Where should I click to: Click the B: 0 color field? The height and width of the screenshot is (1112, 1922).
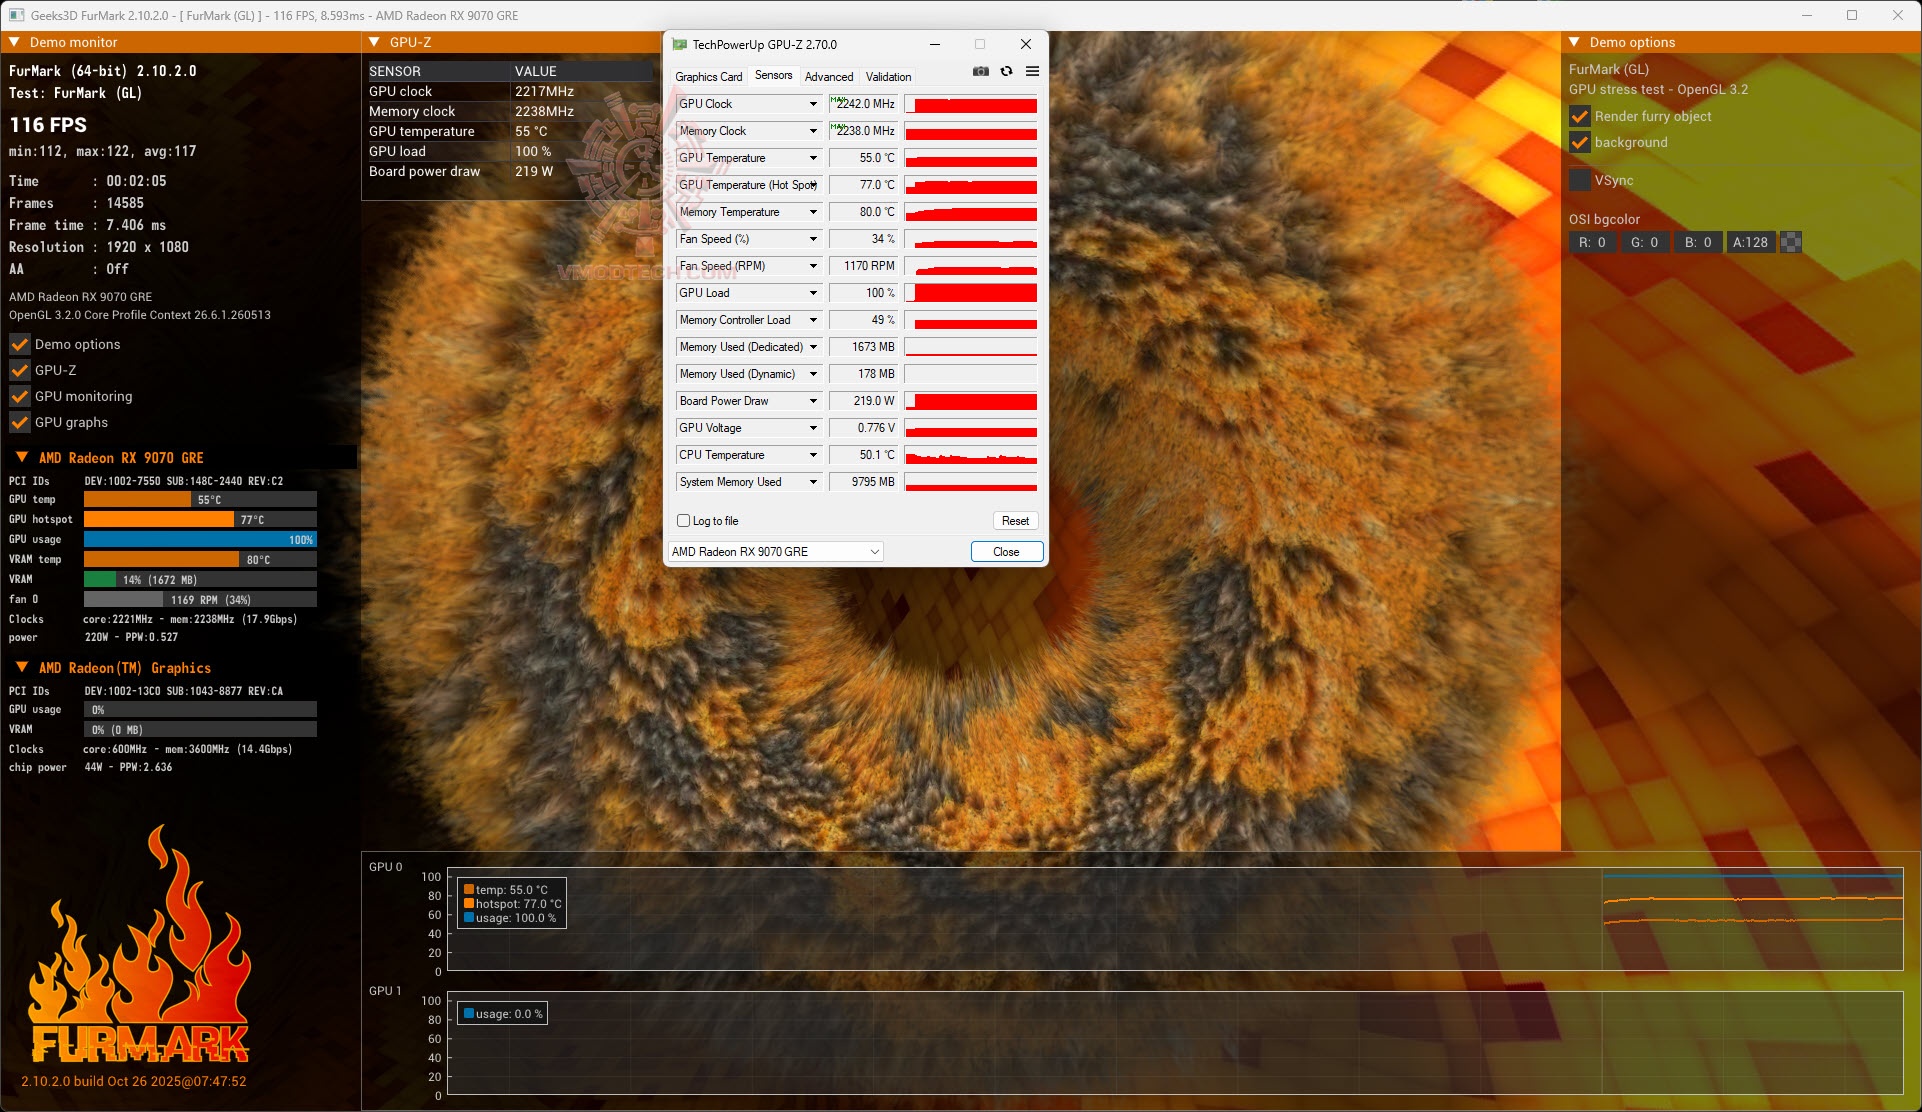(1698, 242)
